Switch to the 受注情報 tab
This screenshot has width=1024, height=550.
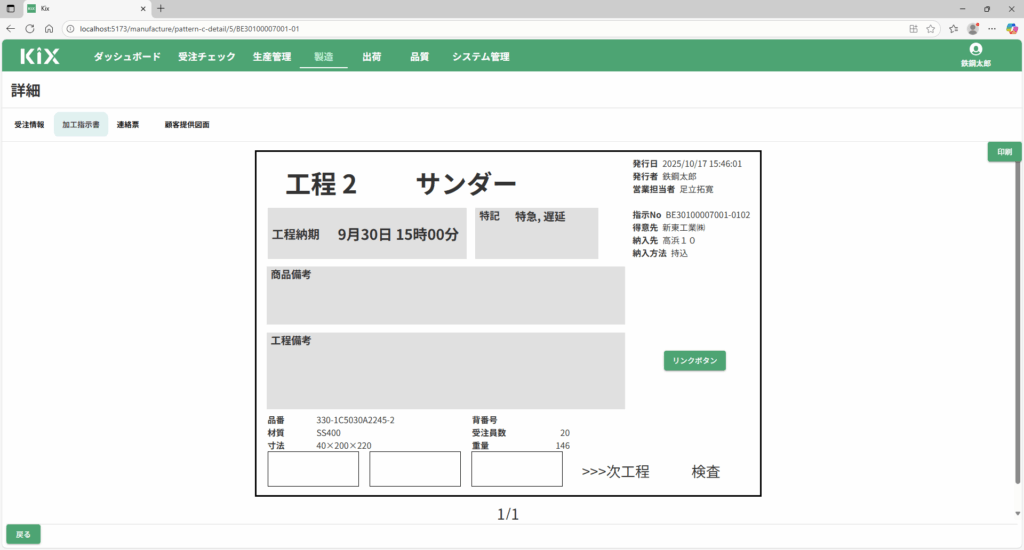click(x=29, y=125)
